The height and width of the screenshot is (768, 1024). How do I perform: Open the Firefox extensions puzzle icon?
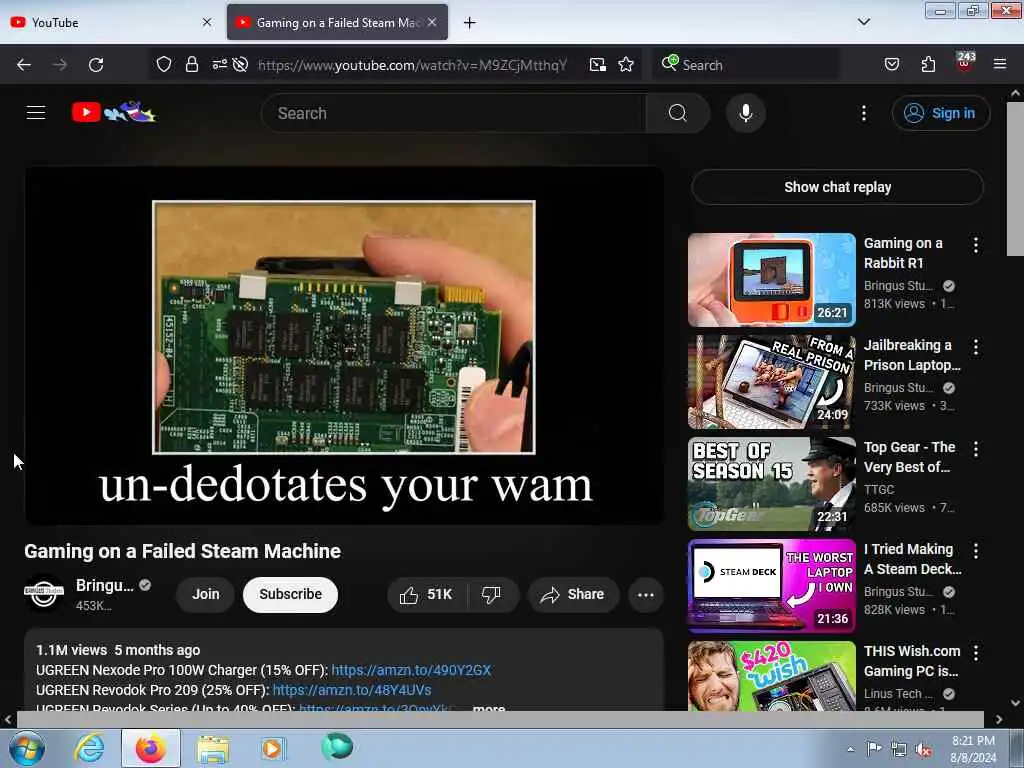[928, 65]
